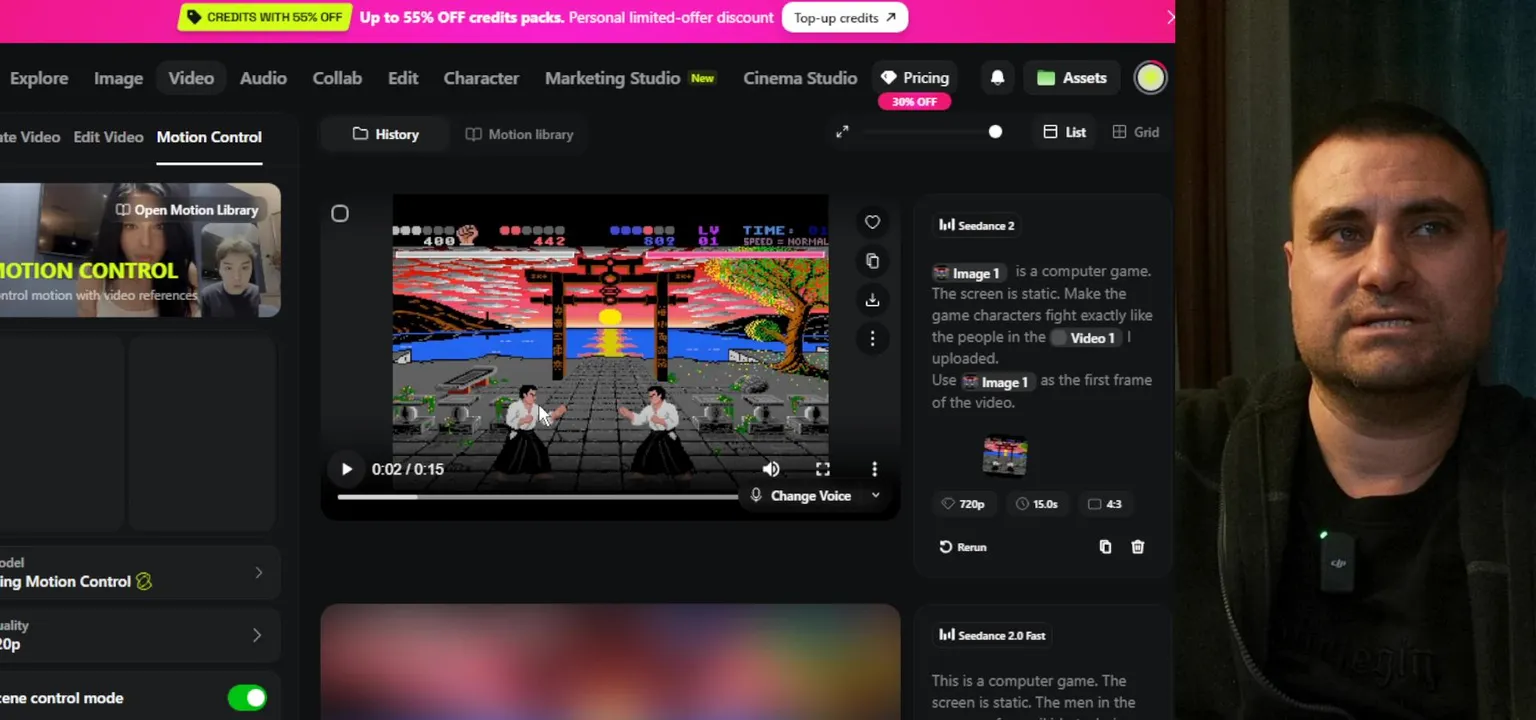Click the reference image thumbnail under prompt

(x=1005, y=457)
